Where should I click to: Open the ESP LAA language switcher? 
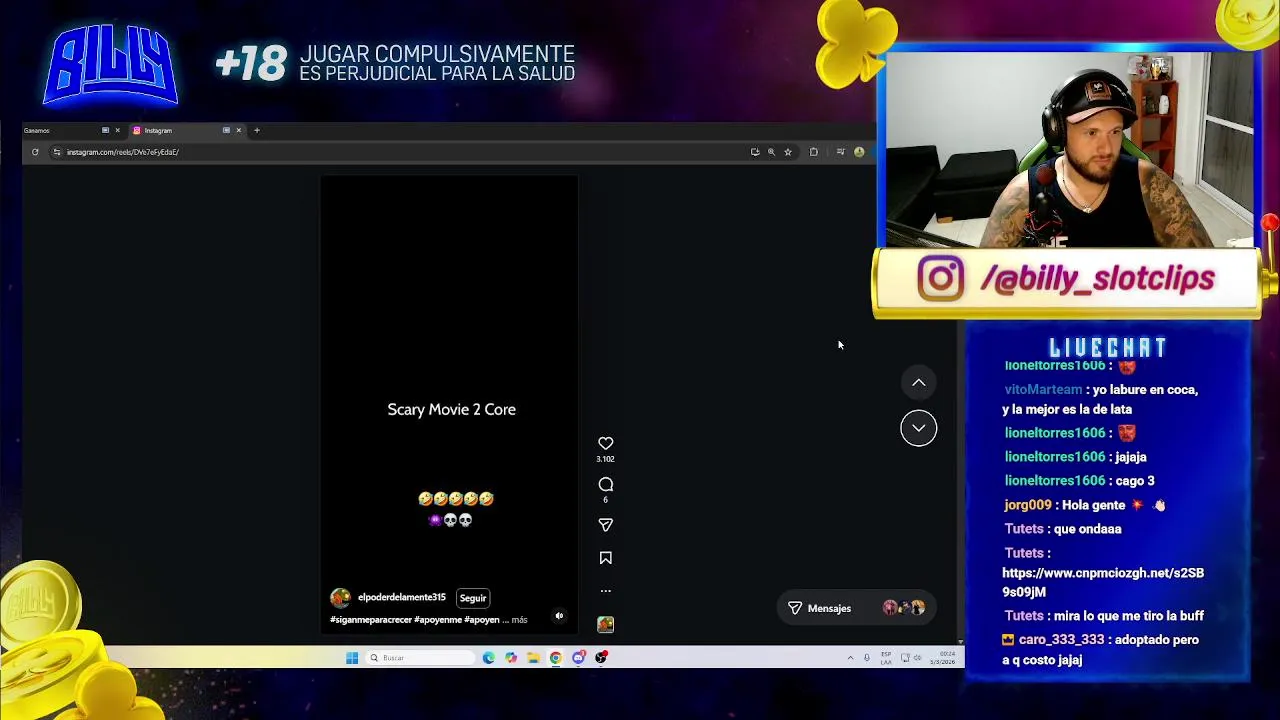pyautogui.click(x=886, y=658)
